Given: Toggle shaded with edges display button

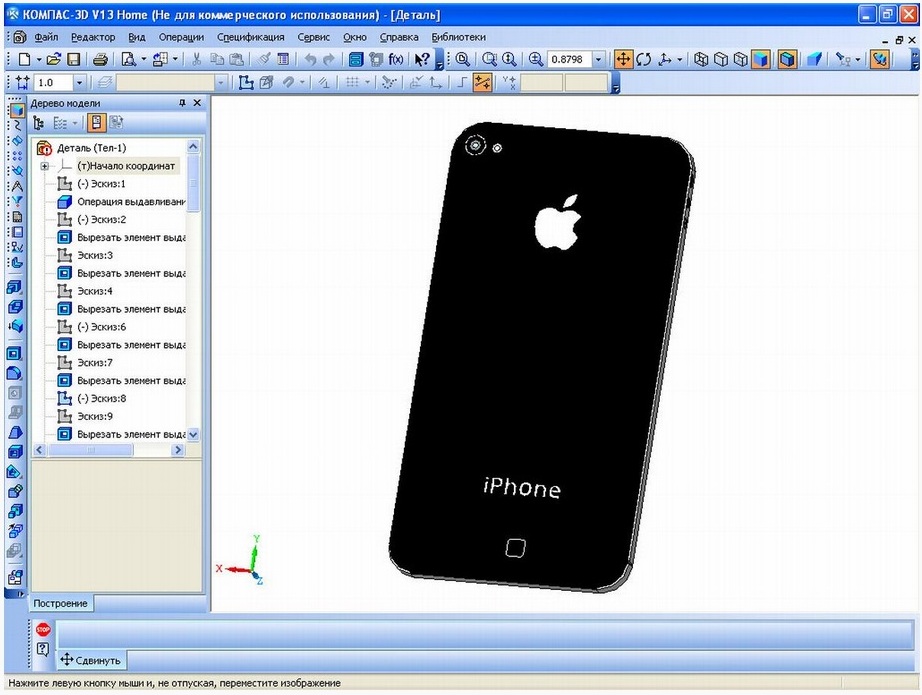Looking at the screenshot, I should pos(787,59).
